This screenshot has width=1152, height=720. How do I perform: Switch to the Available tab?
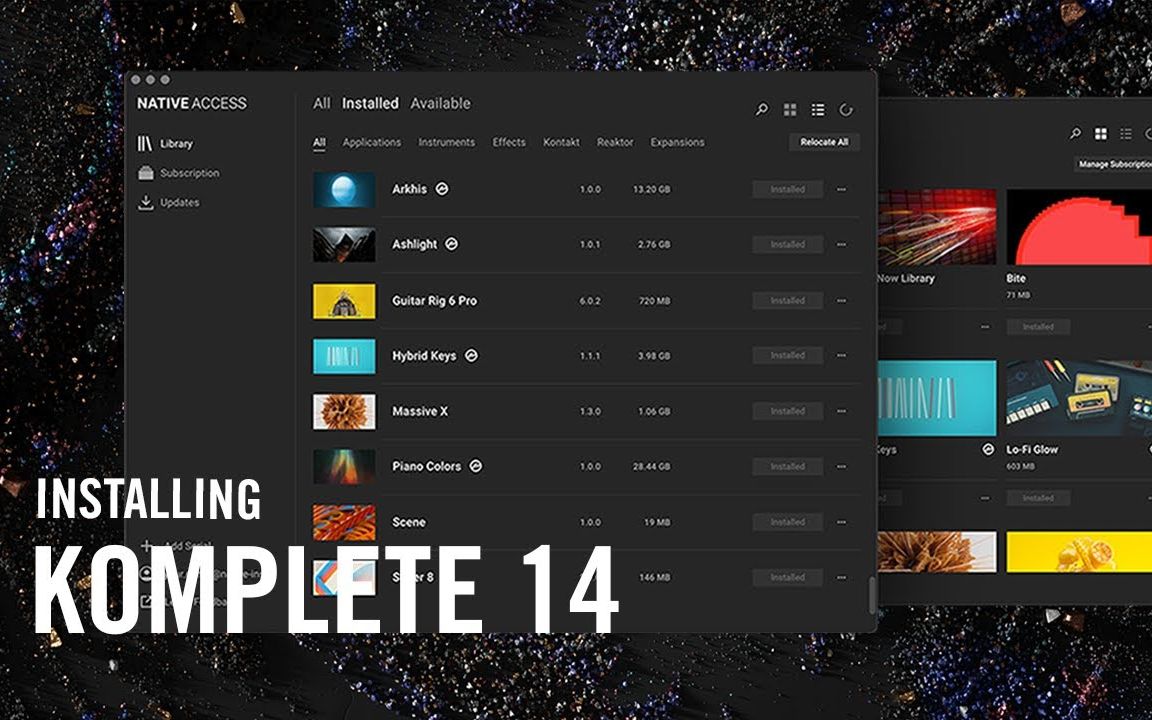click(x=441, y=103)
